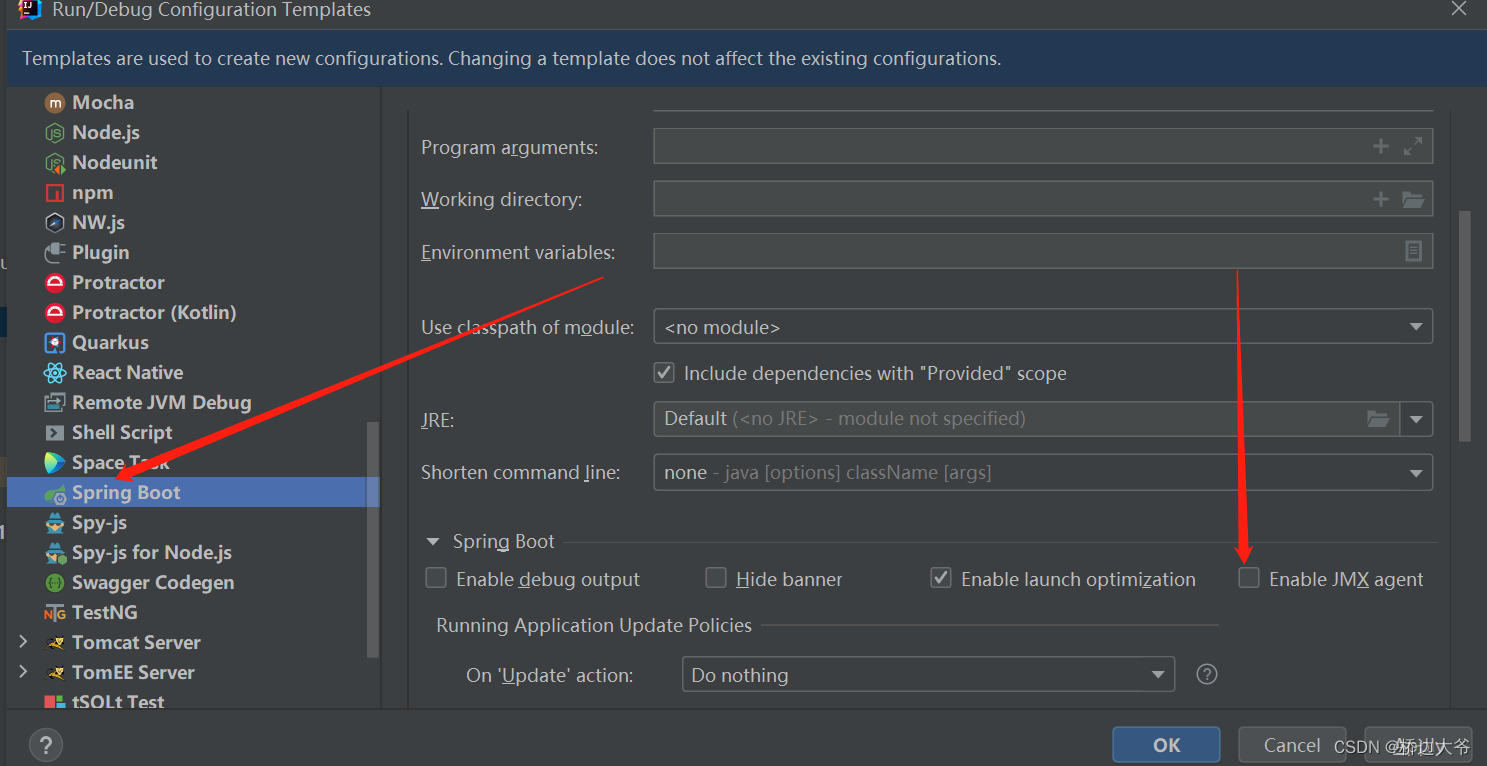This screenshot has width=1487, height=766.
Task: Select the React Native atom icon
Action: pos(55,372)
